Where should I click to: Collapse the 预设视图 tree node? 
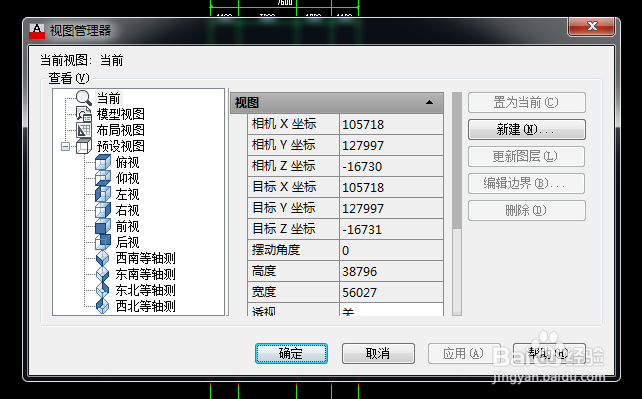(66, 146)
